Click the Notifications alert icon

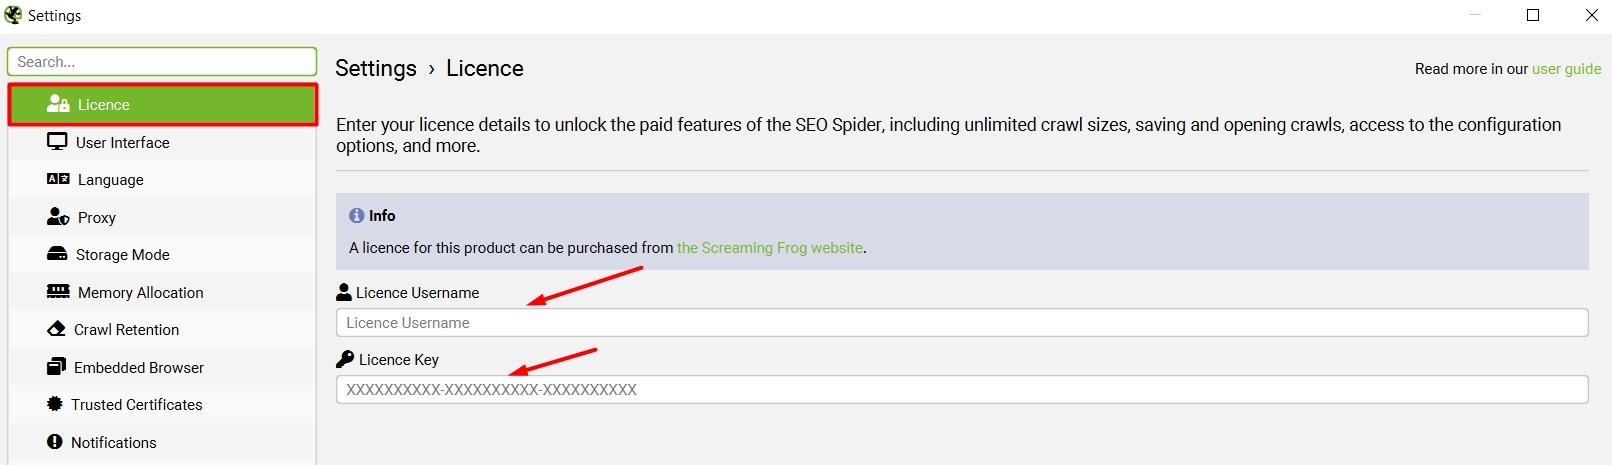click(x=54, y=442)
